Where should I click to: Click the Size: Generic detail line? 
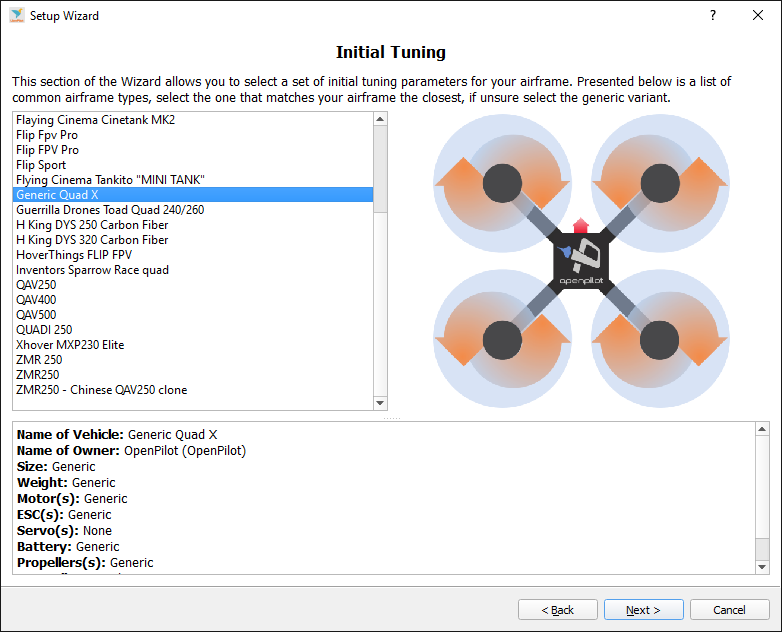(x=56, y=466)
